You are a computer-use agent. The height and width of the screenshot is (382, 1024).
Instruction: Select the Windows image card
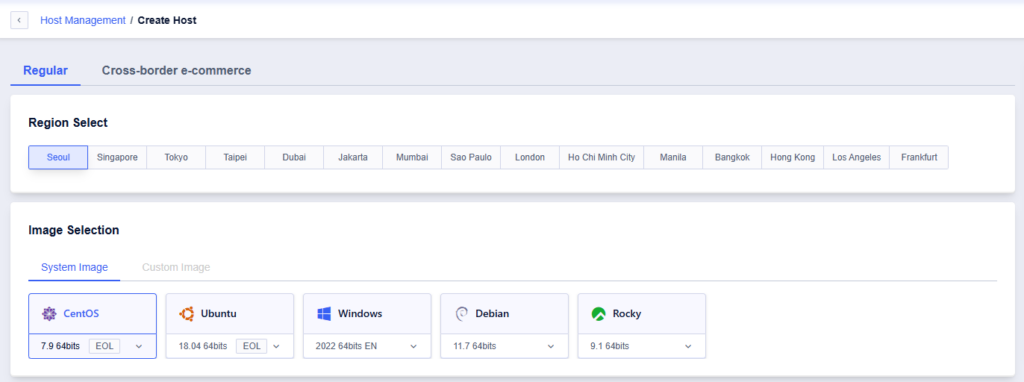[367, 314]
